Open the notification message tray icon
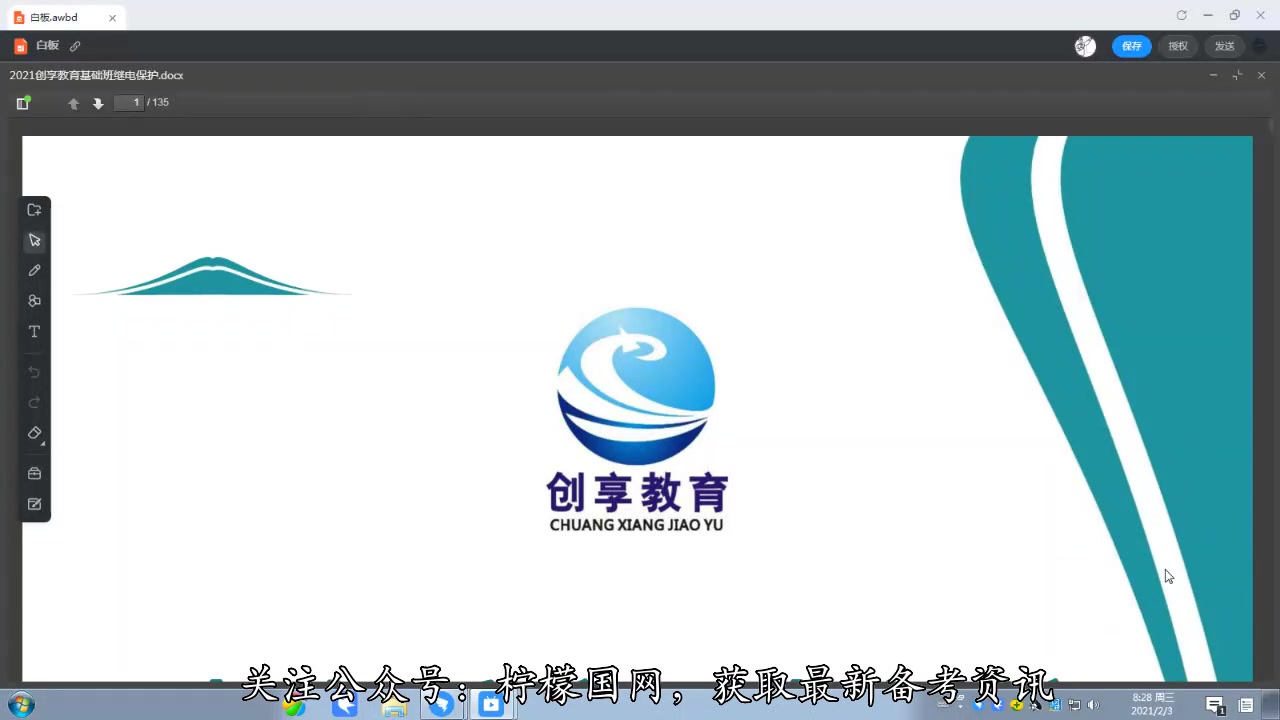Viewport: 1280px width, 720px height. point(1215,705)
